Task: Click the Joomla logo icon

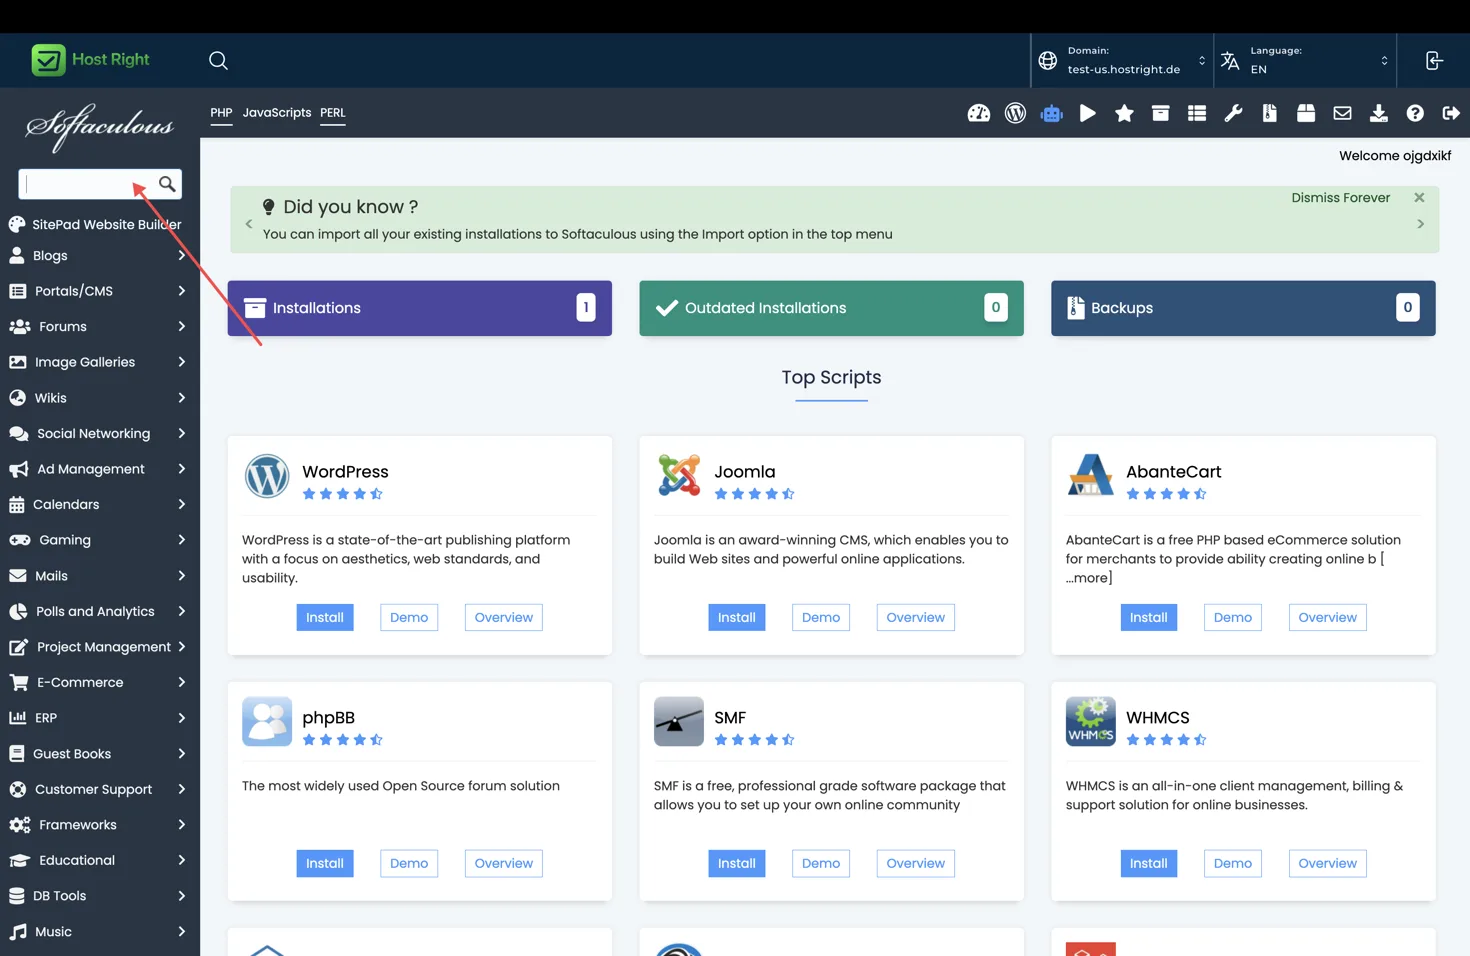Action: pos(679,476)
